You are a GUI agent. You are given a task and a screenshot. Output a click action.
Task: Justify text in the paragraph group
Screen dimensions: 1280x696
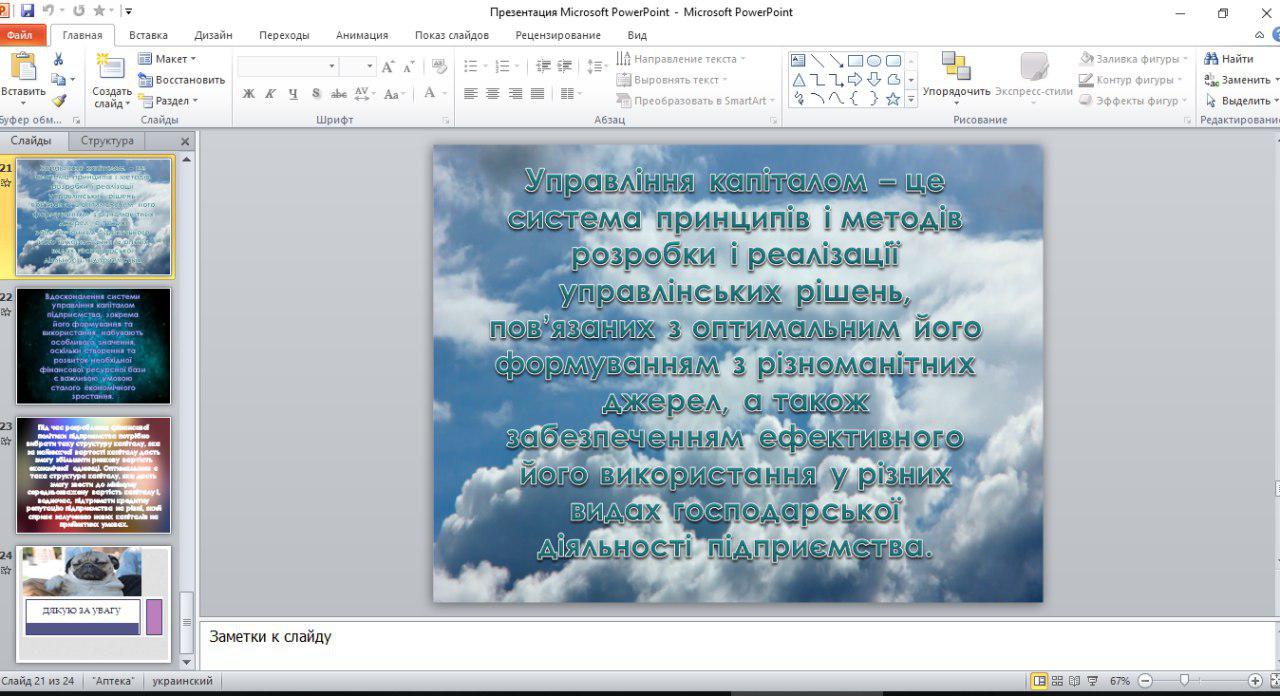tap(537, 93)
